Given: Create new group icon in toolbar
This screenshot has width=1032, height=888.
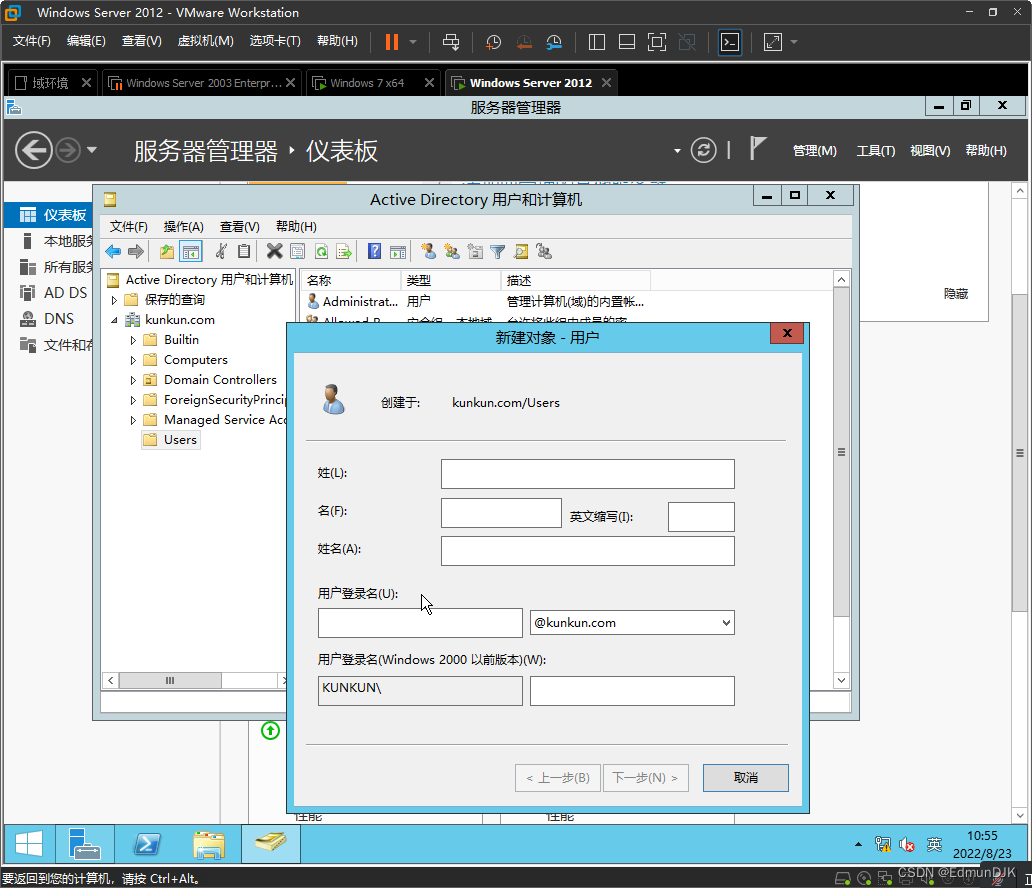Looking at the screenshot, I should click(452, 251).
